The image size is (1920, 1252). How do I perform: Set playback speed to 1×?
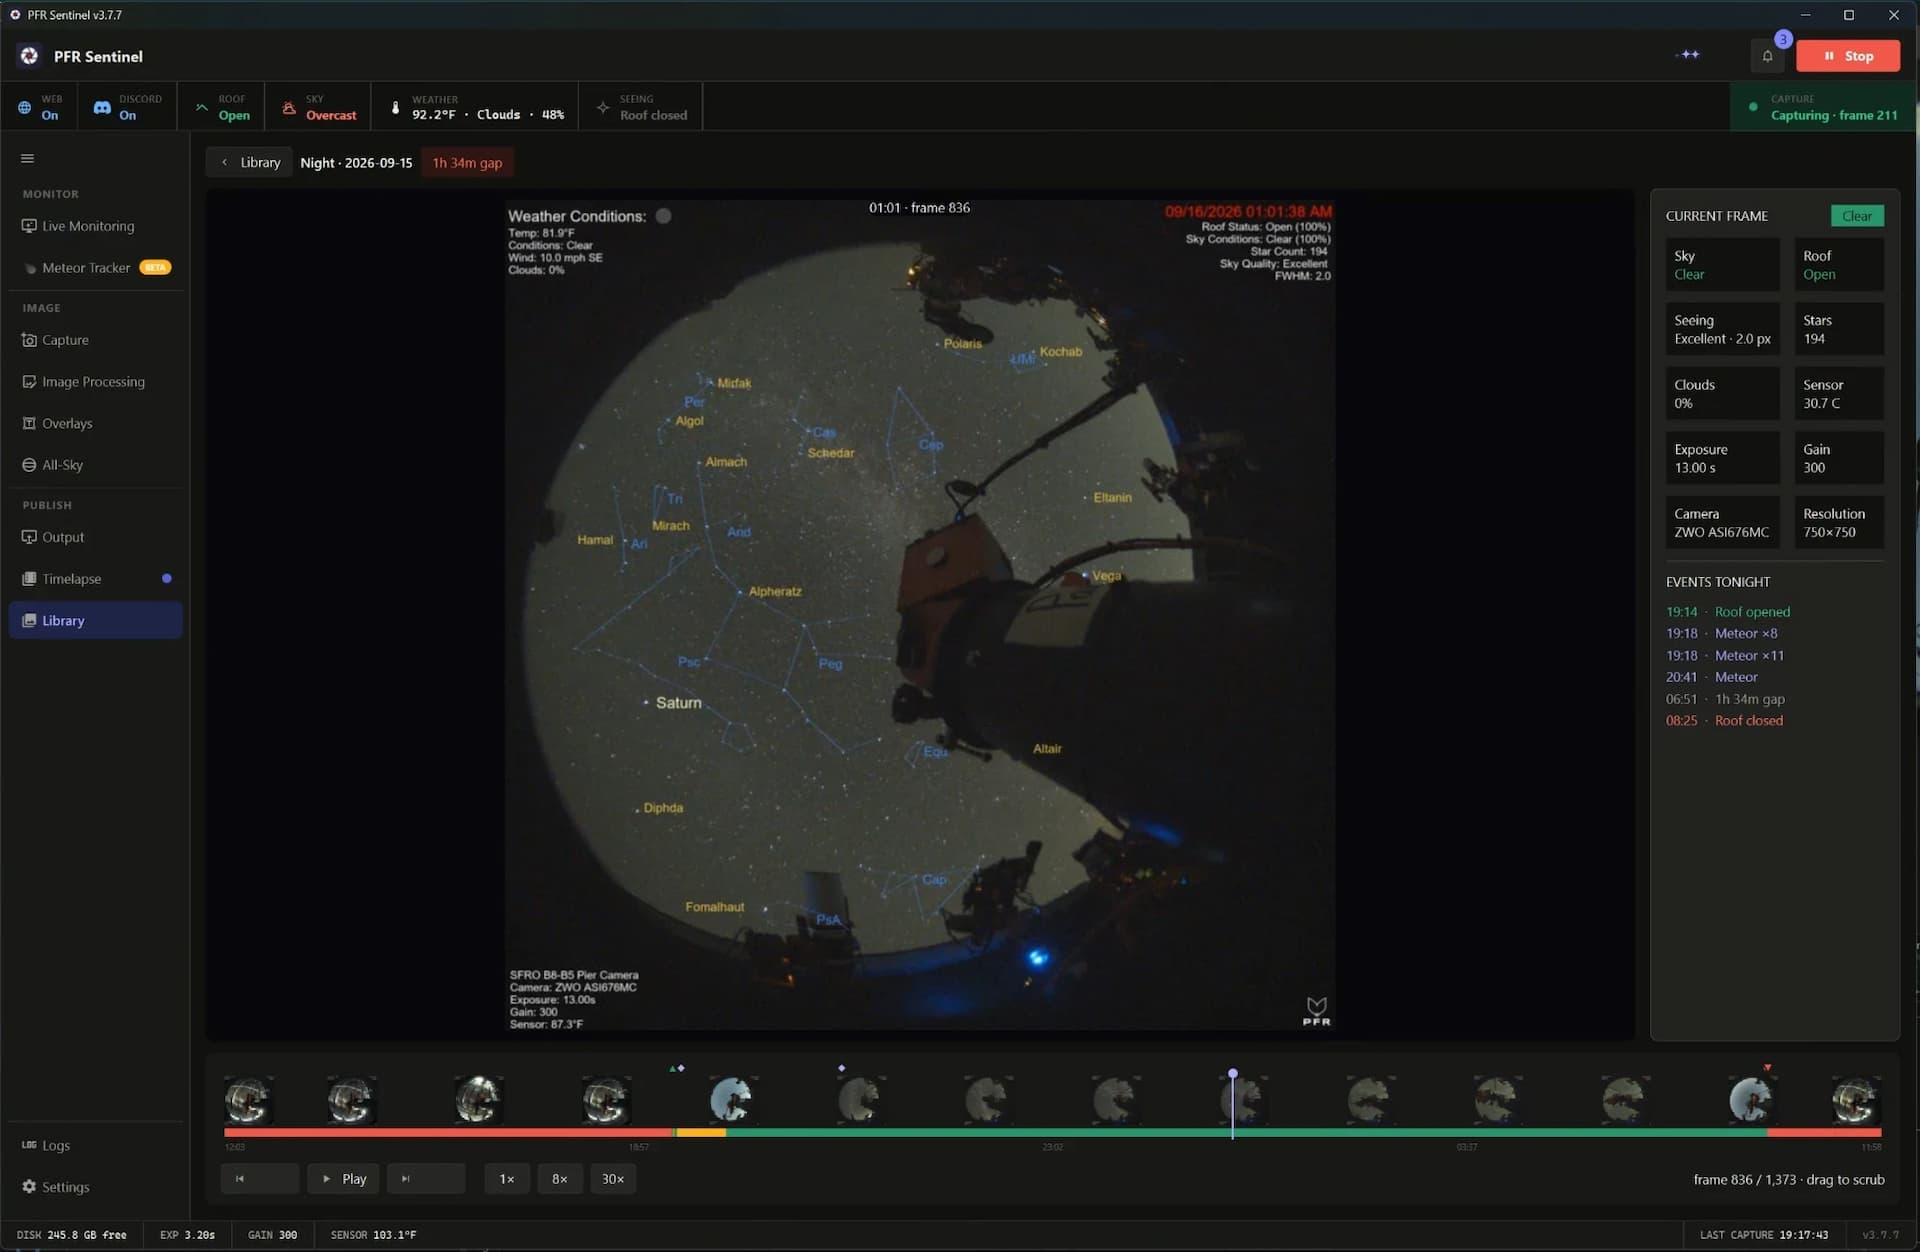point(507,1179)
